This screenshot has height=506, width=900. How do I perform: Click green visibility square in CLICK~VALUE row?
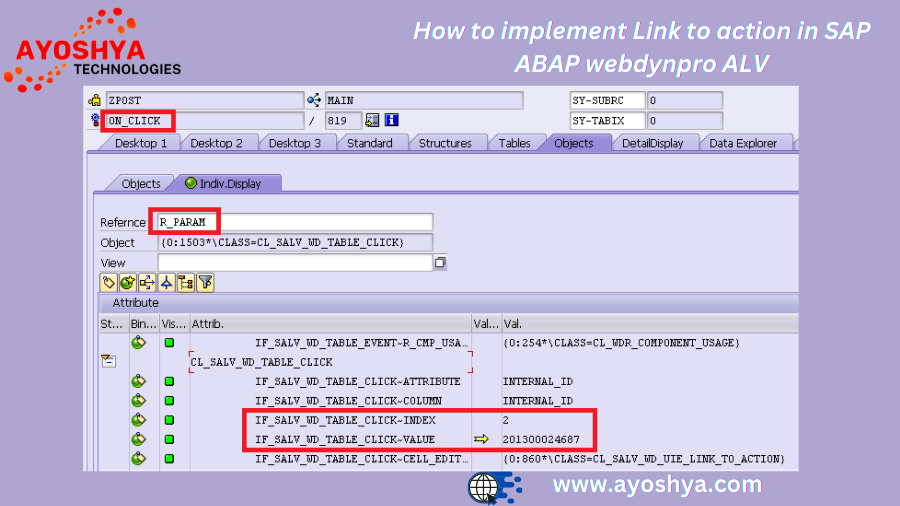[169, 439]
